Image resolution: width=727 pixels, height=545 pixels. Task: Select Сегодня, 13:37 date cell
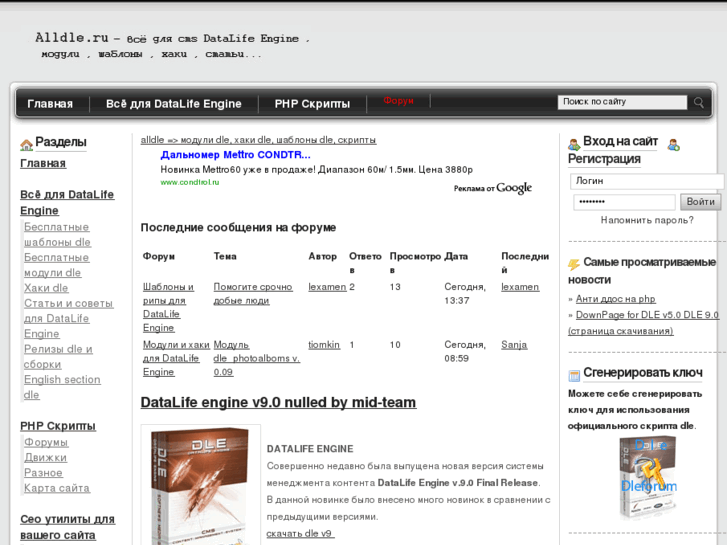coord(465,294)
